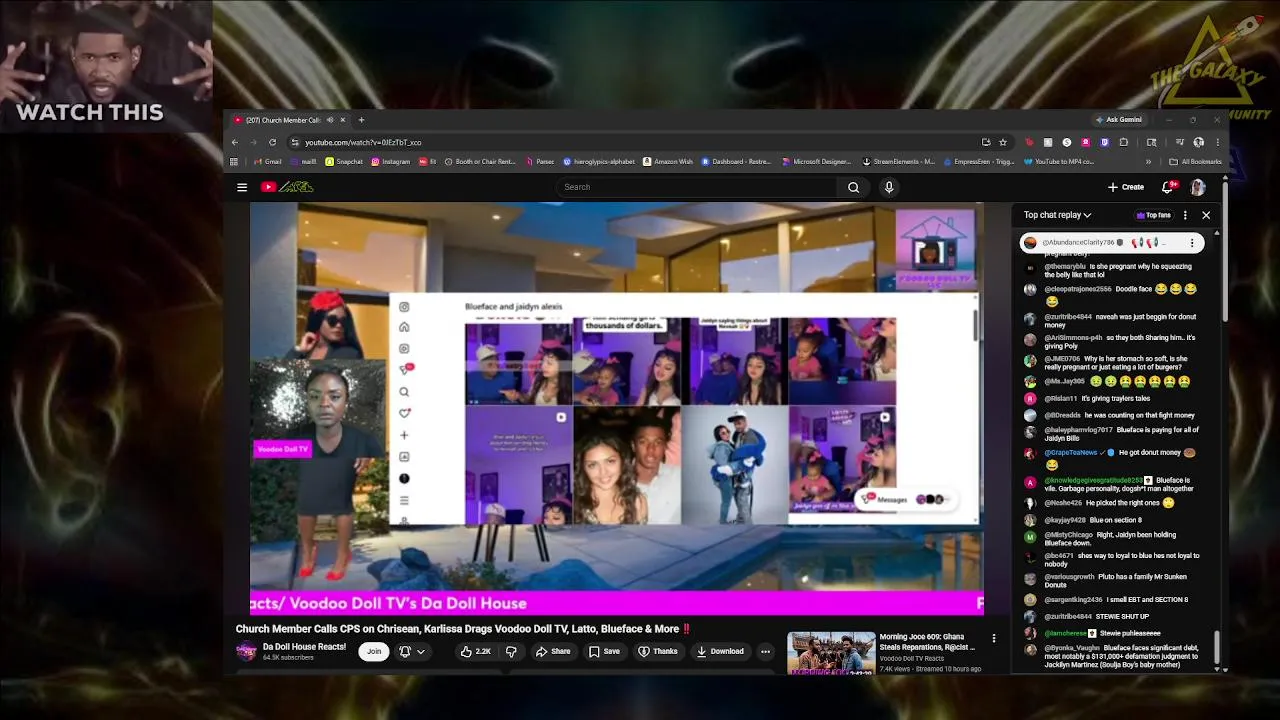Screen dimensions: 1280x720
Task: Close the chat replay panel
Action: pos(1206,215)
